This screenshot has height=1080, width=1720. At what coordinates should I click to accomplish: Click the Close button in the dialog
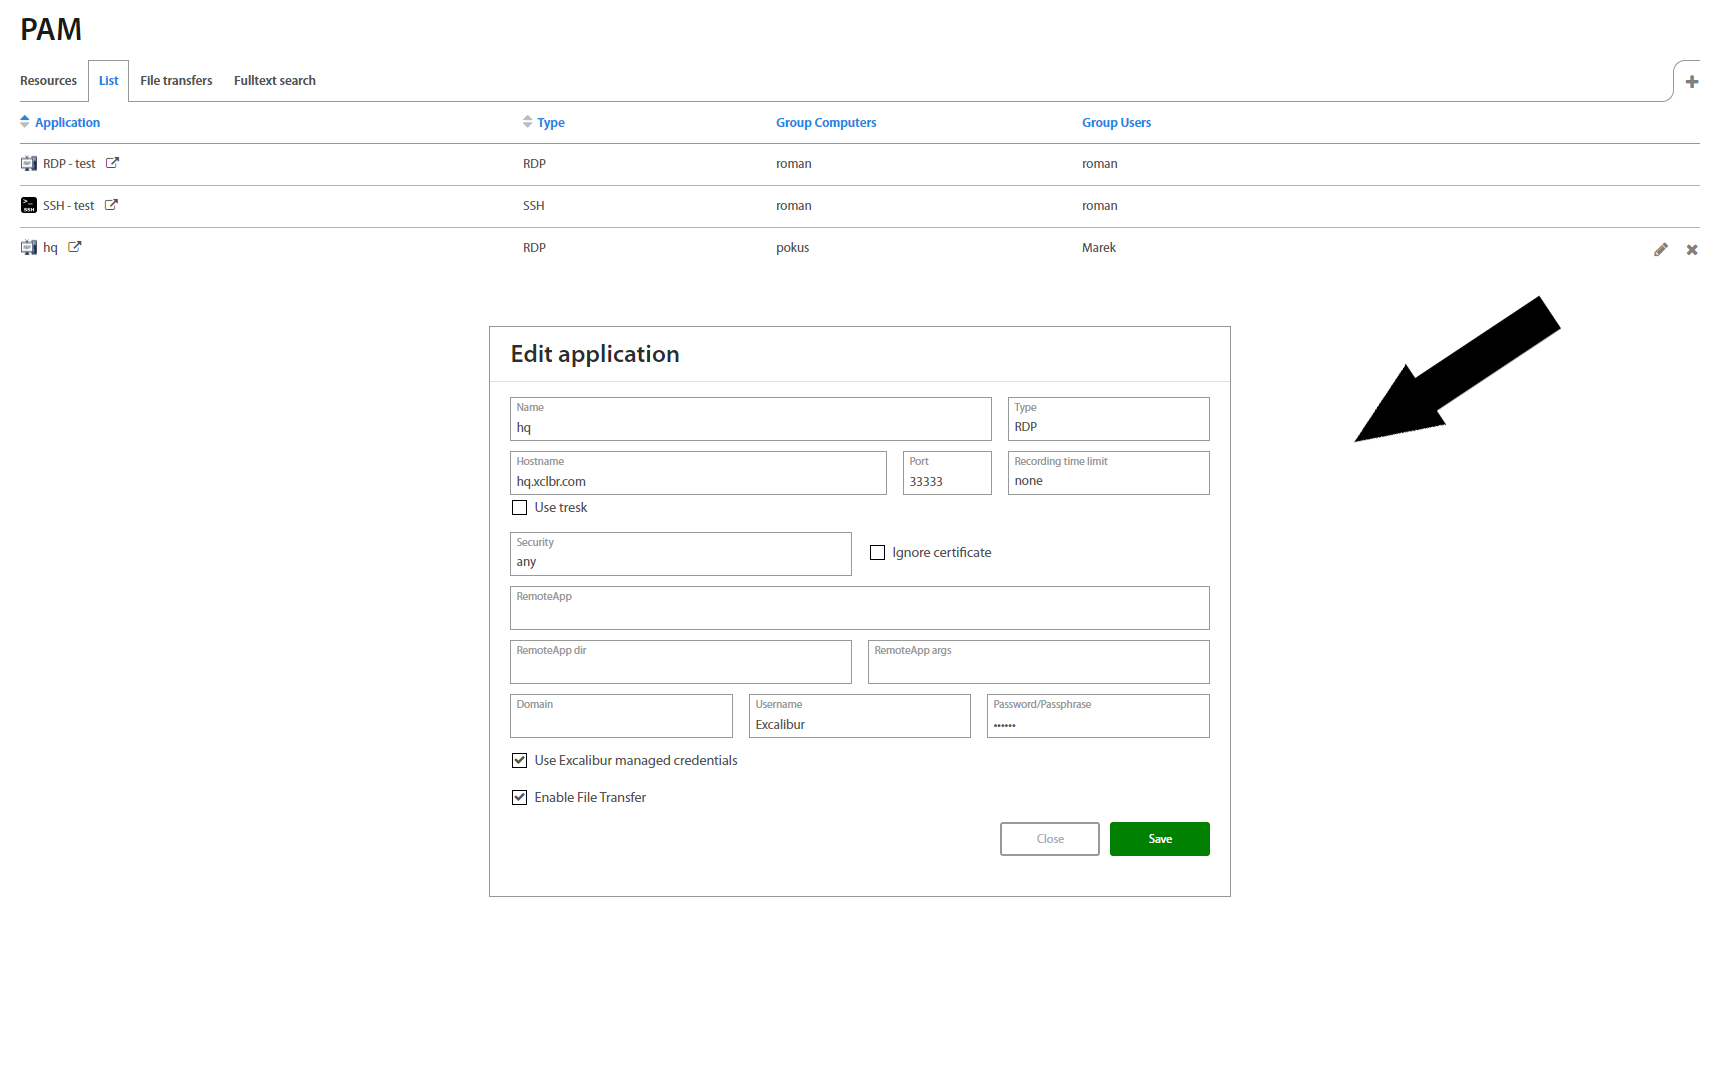[1049, 839]
